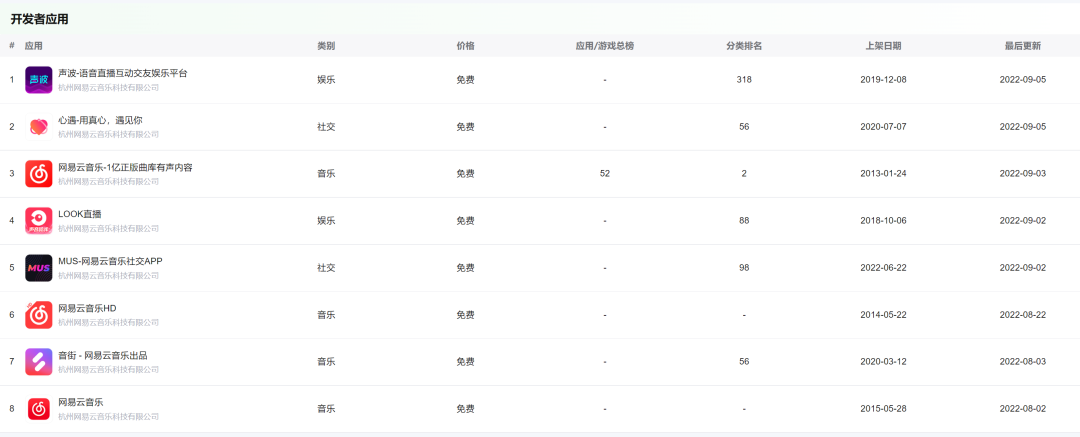Click last update 2022-08-02
Viewport: 1080px width, 437px height.
tap(1023, 409)
